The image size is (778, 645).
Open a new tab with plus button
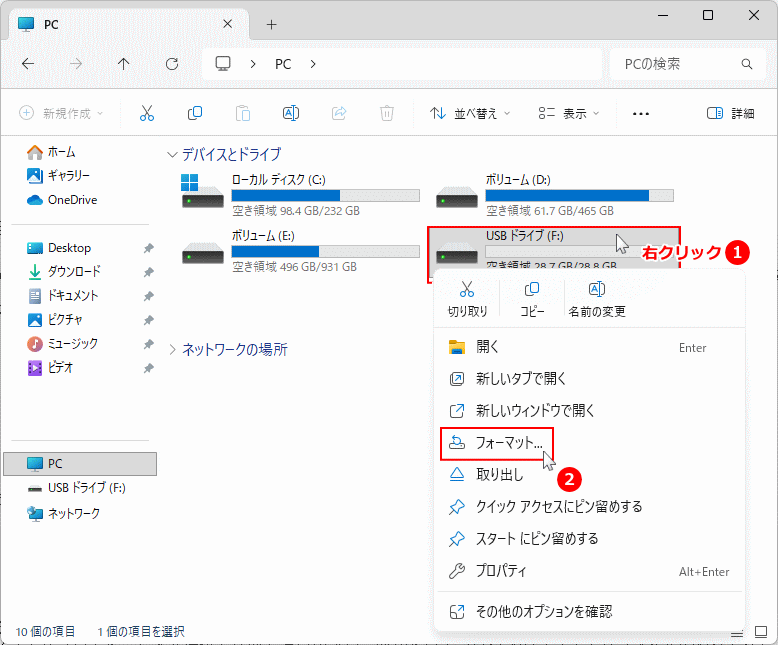coord(271,24)
